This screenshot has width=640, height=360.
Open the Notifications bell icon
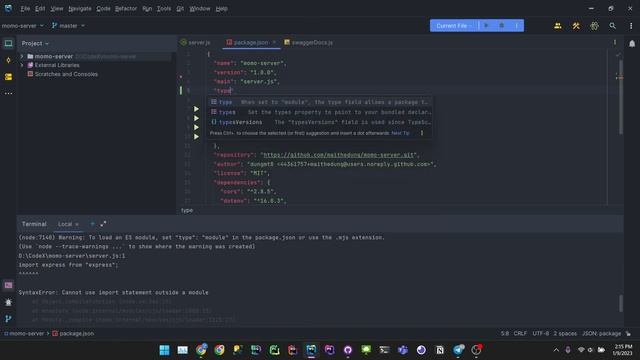[x=632, y=43]
